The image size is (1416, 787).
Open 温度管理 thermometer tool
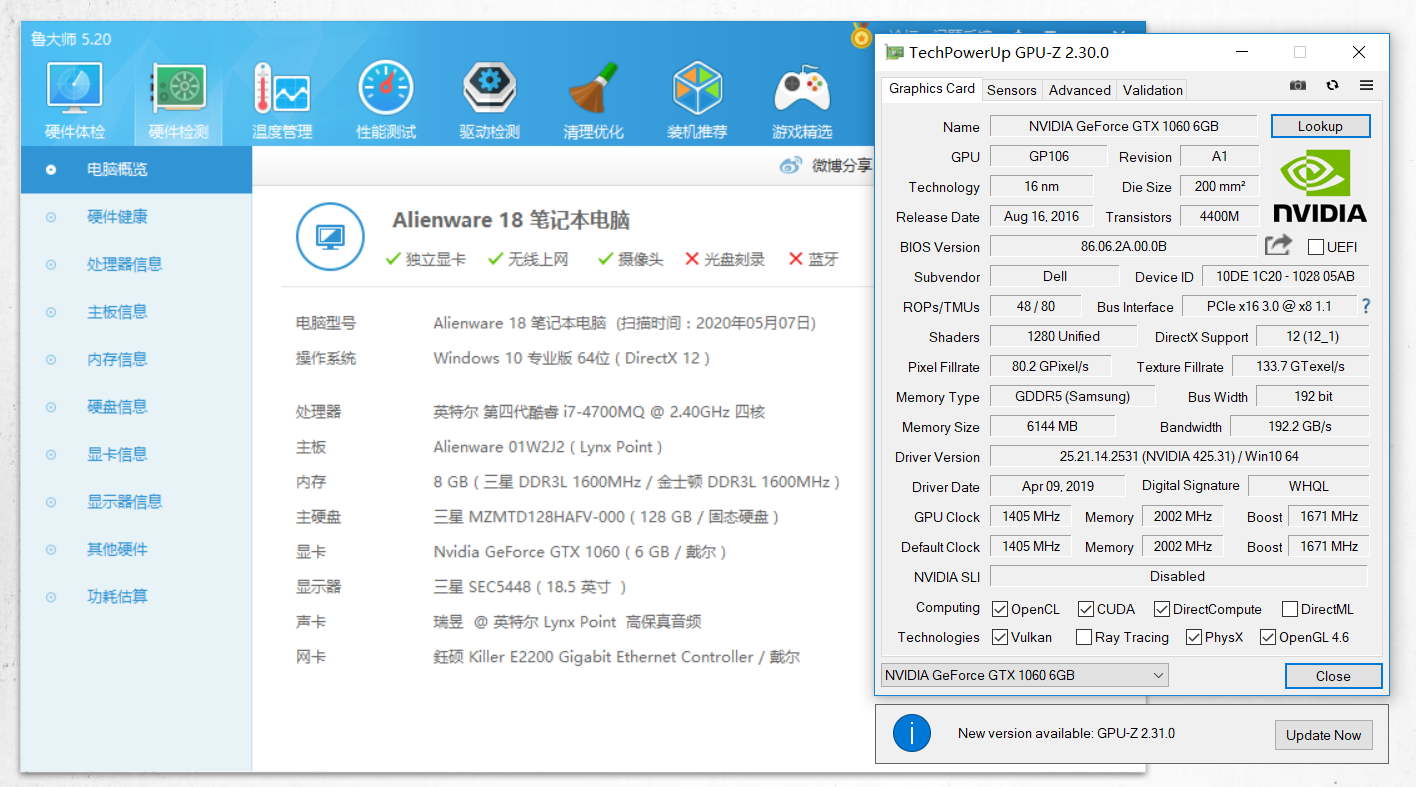[282, 100]
